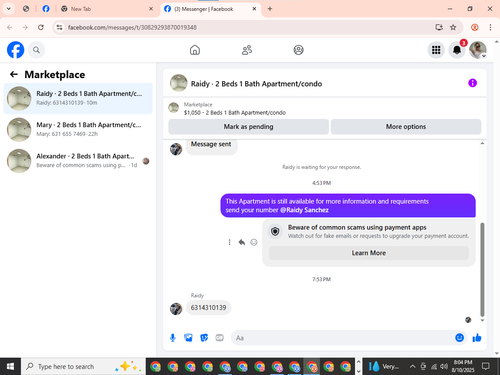Open the Windows Start button
The image size is (500, 375).
[10, 366]
